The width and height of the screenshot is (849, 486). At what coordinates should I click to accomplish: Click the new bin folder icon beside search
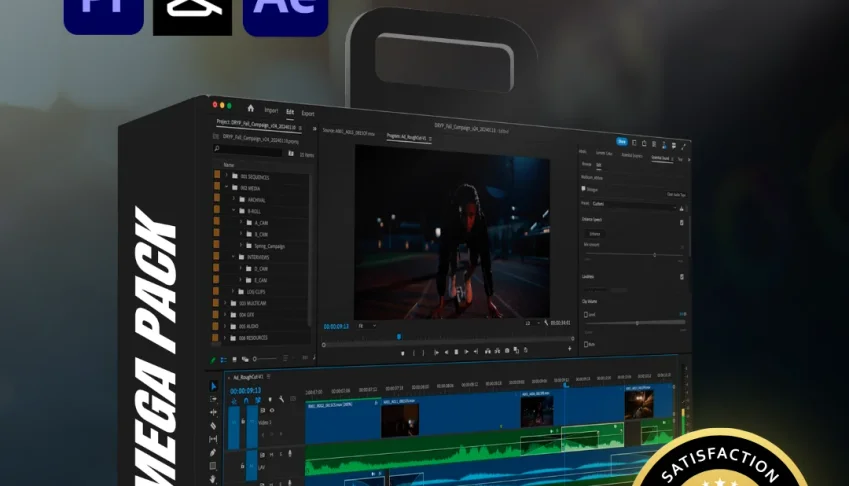pos(291,154)
